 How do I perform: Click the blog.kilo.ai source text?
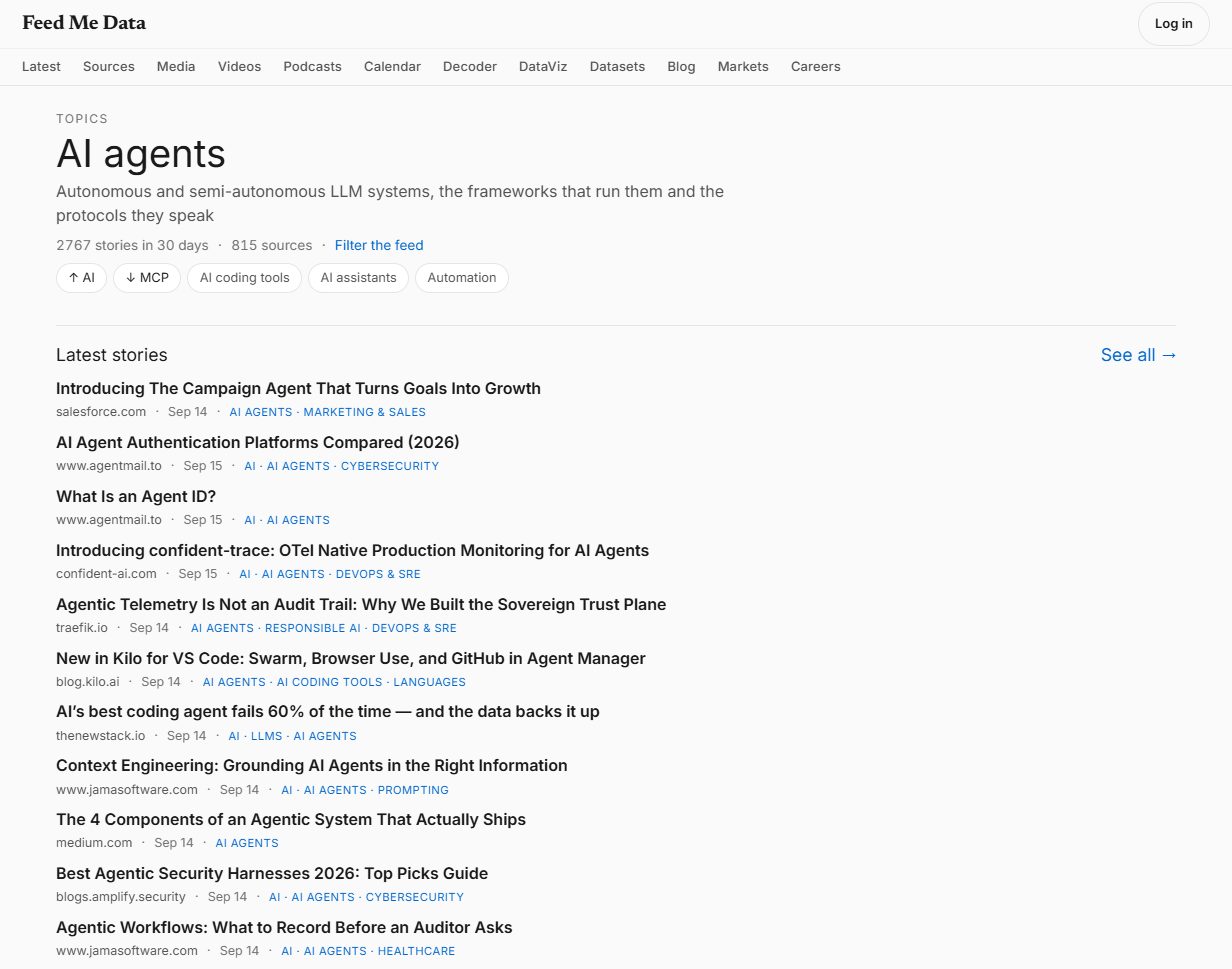tap(88, 682)
